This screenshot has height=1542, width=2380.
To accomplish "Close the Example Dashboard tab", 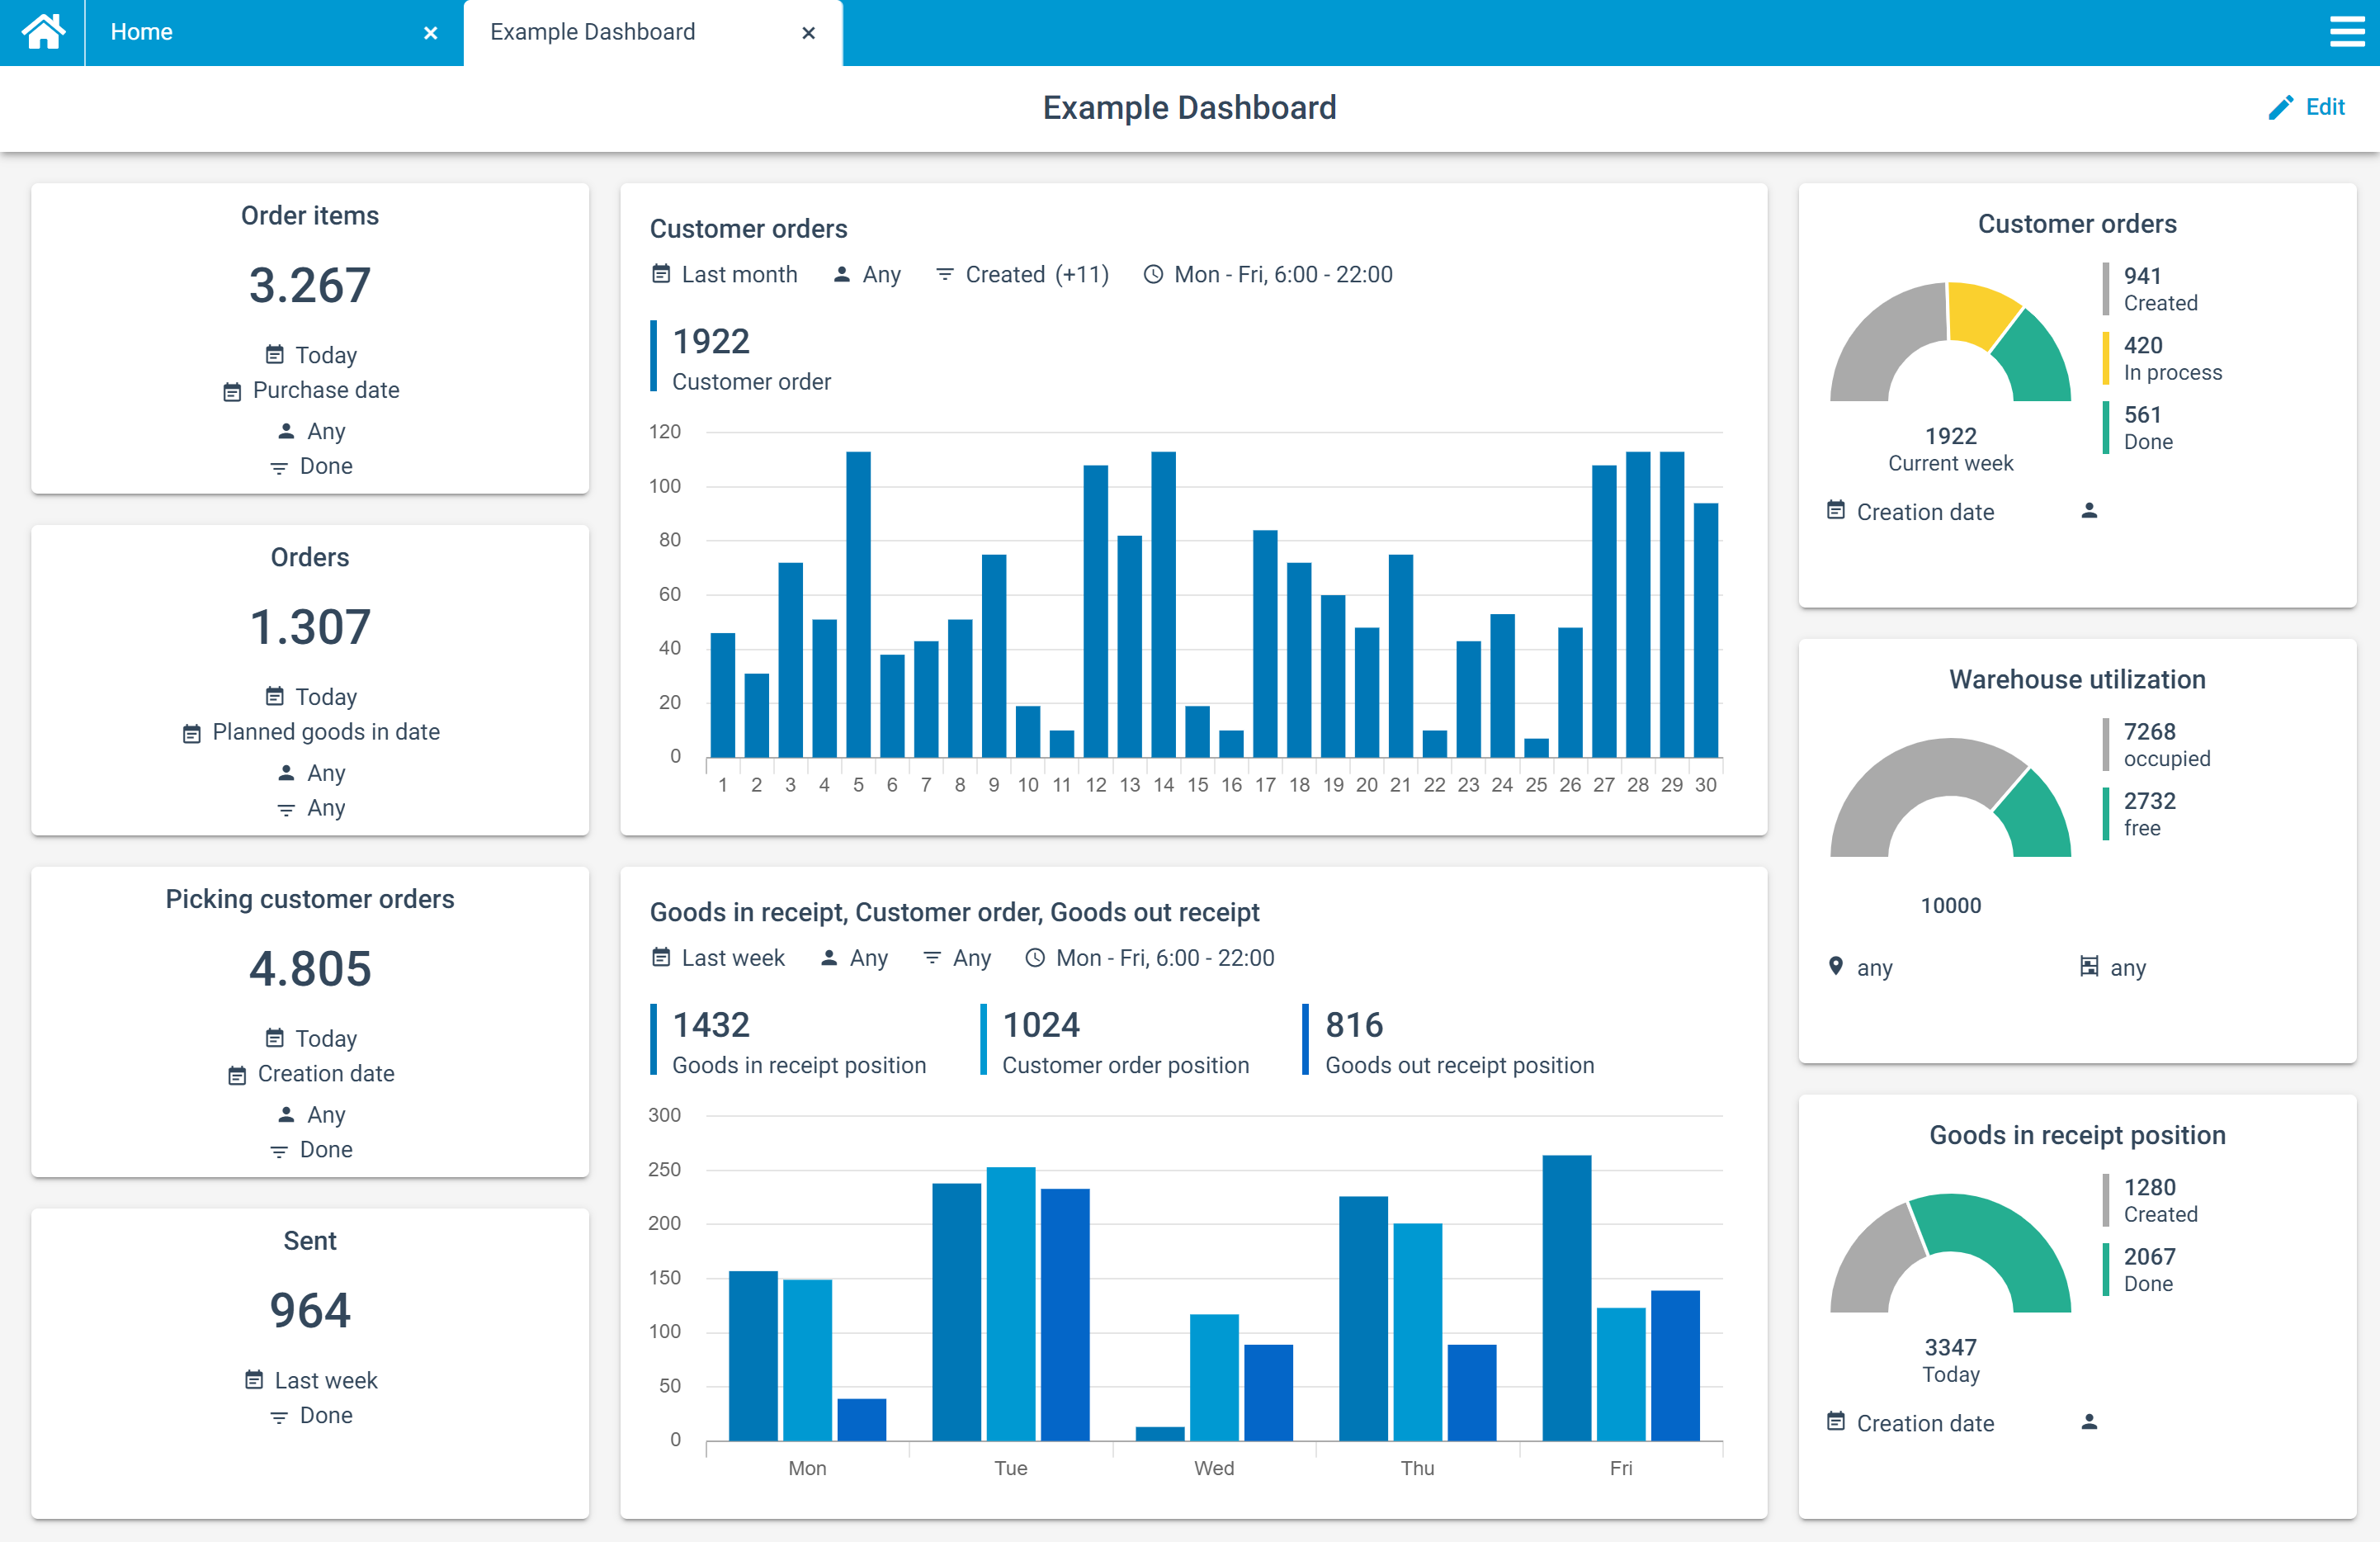I will click(809, 33).
